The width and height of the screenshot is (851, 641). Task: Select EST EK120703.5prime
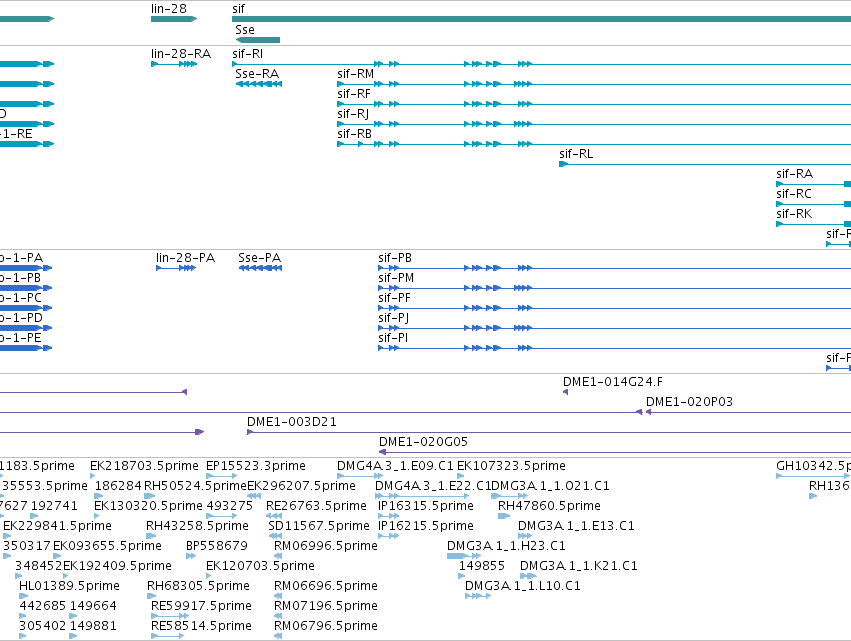[261, 567]
